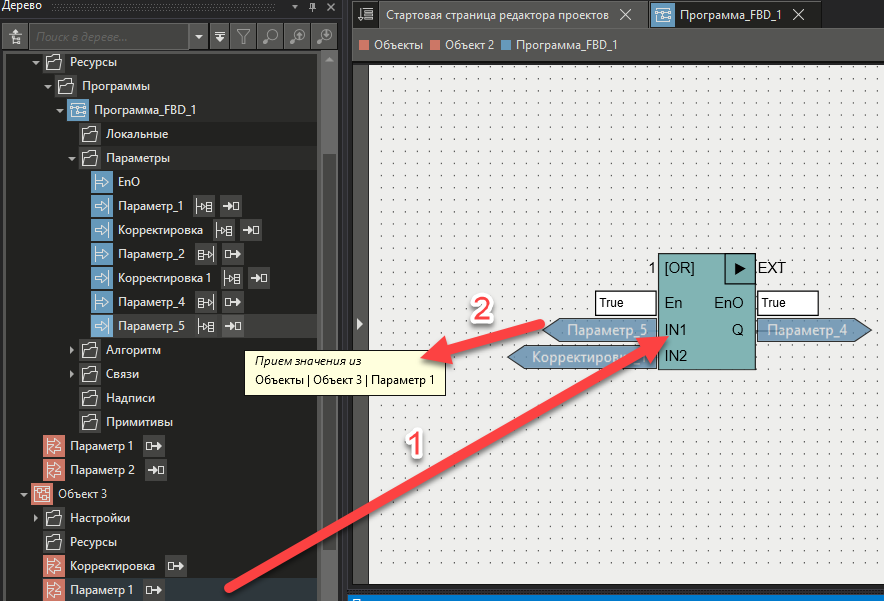Click Объект 2 breadcrumb link
This screenshot has width=884, height=601.
click(469, 45)
